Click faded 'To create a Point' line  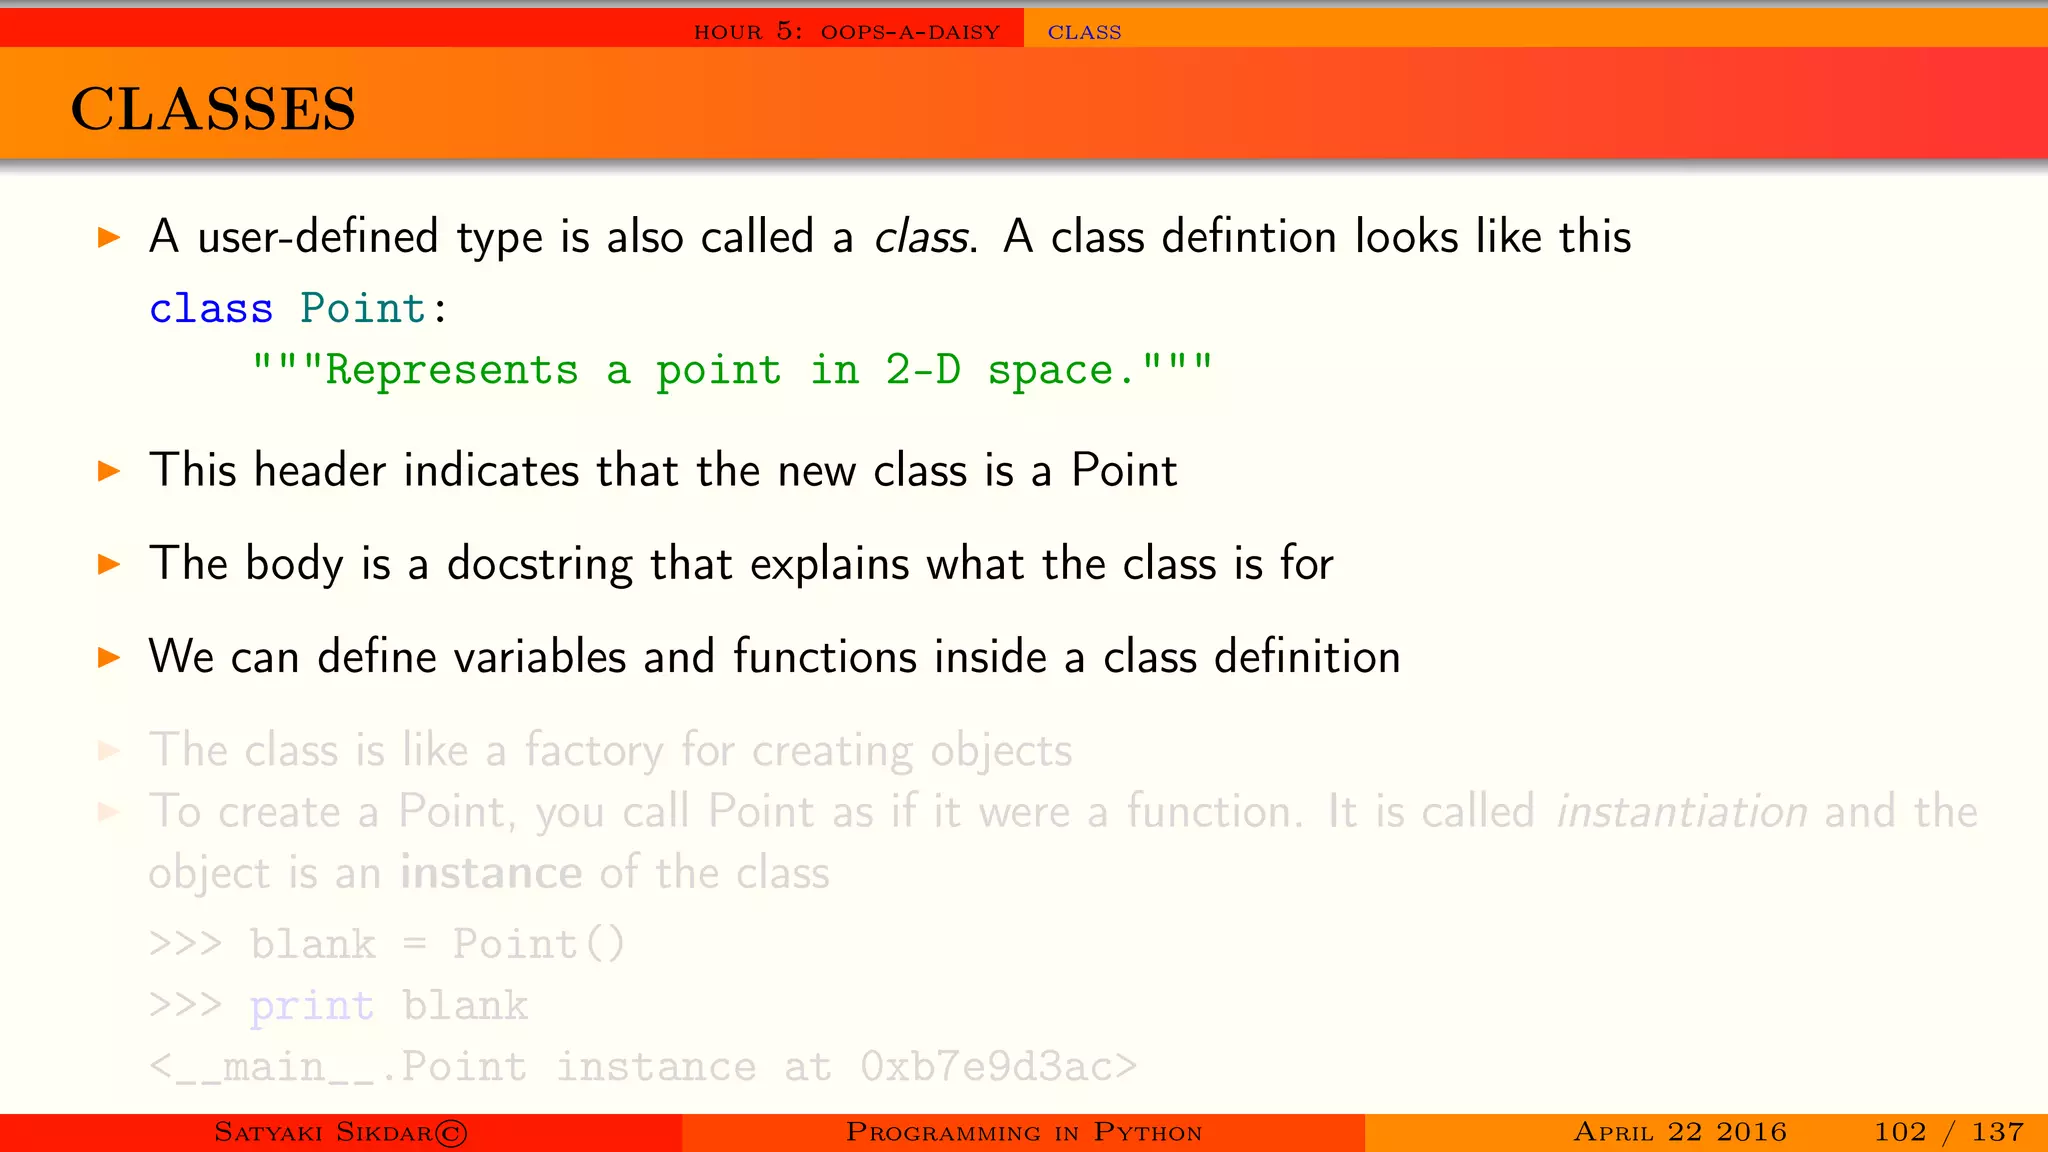[1063, 811]
